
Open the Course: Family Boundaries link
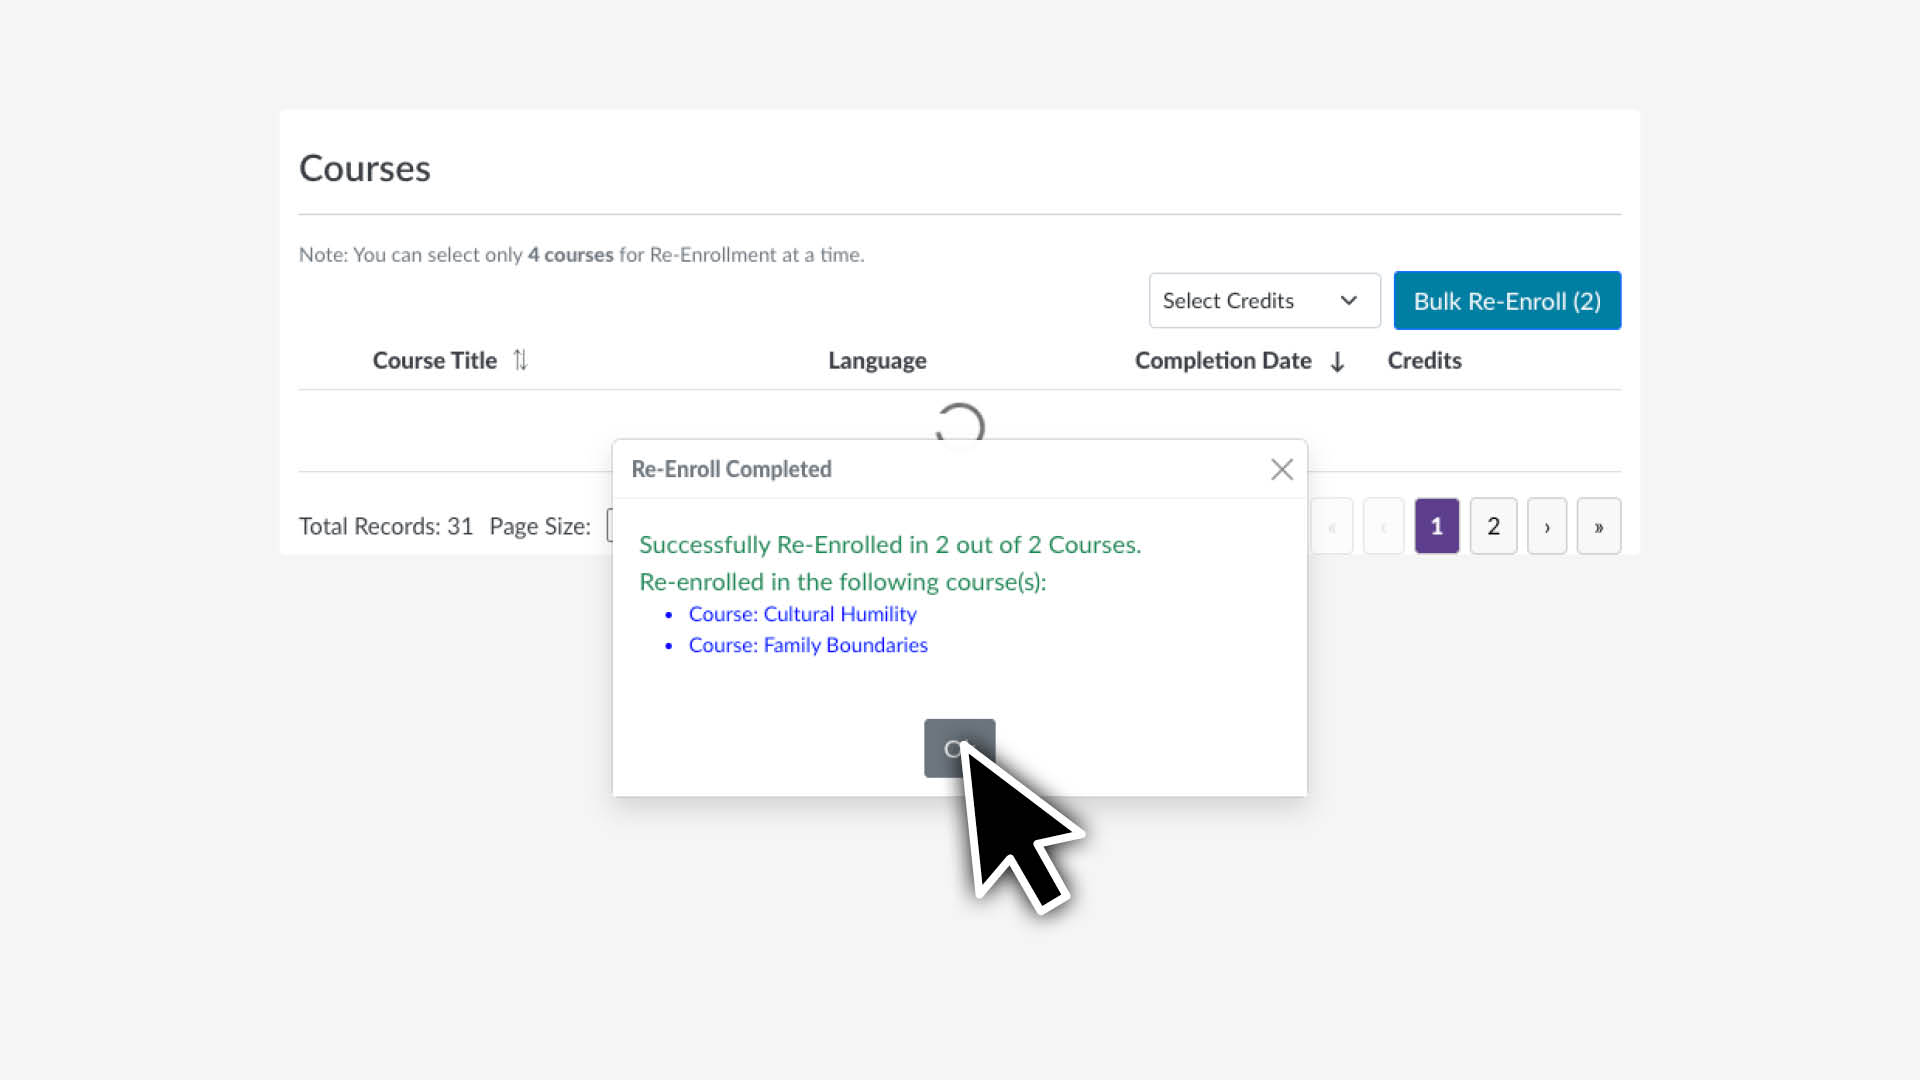click(x=808, y=645)
